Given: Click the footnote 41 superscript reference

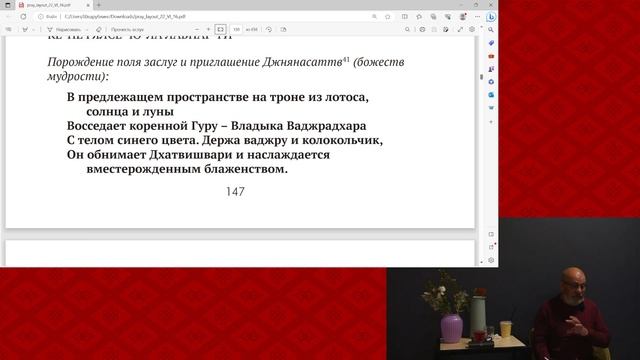Looking at the screenshot, I should pos(346,60).
